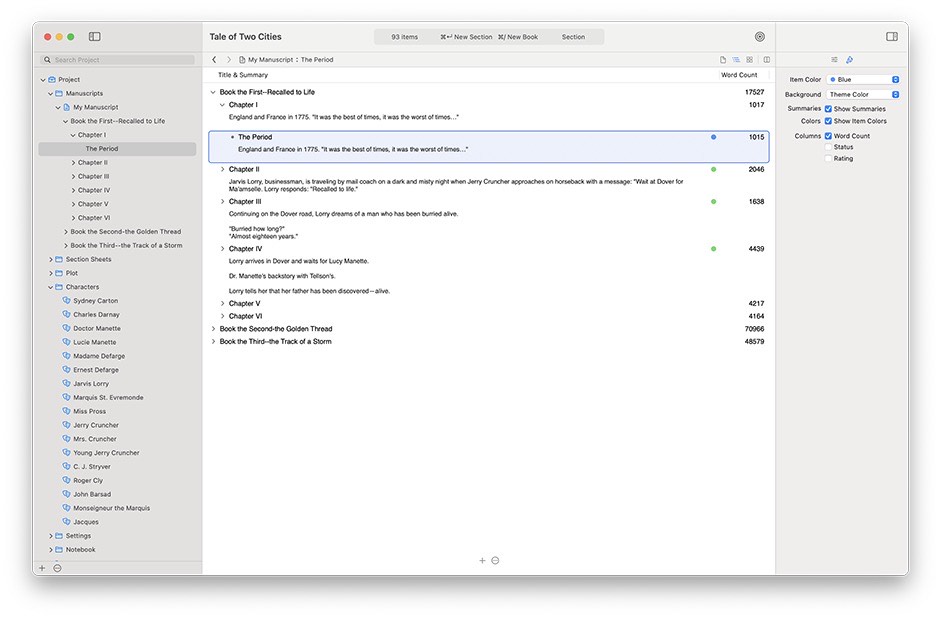Image resolution: width=940 pixels, height=618 pixels.
Task: Open the target goal circular icon
Action: (760, 37)
